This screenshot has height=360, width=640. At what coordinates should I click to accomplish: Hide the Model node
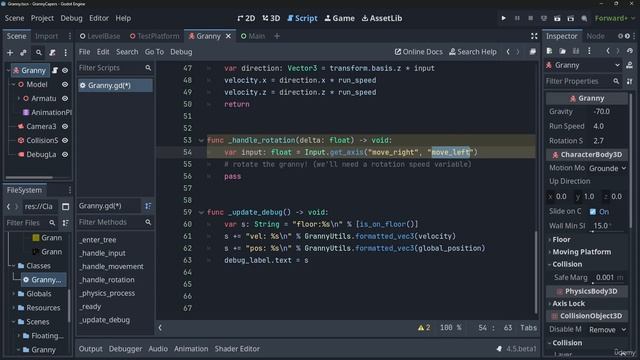coord(65,84)
